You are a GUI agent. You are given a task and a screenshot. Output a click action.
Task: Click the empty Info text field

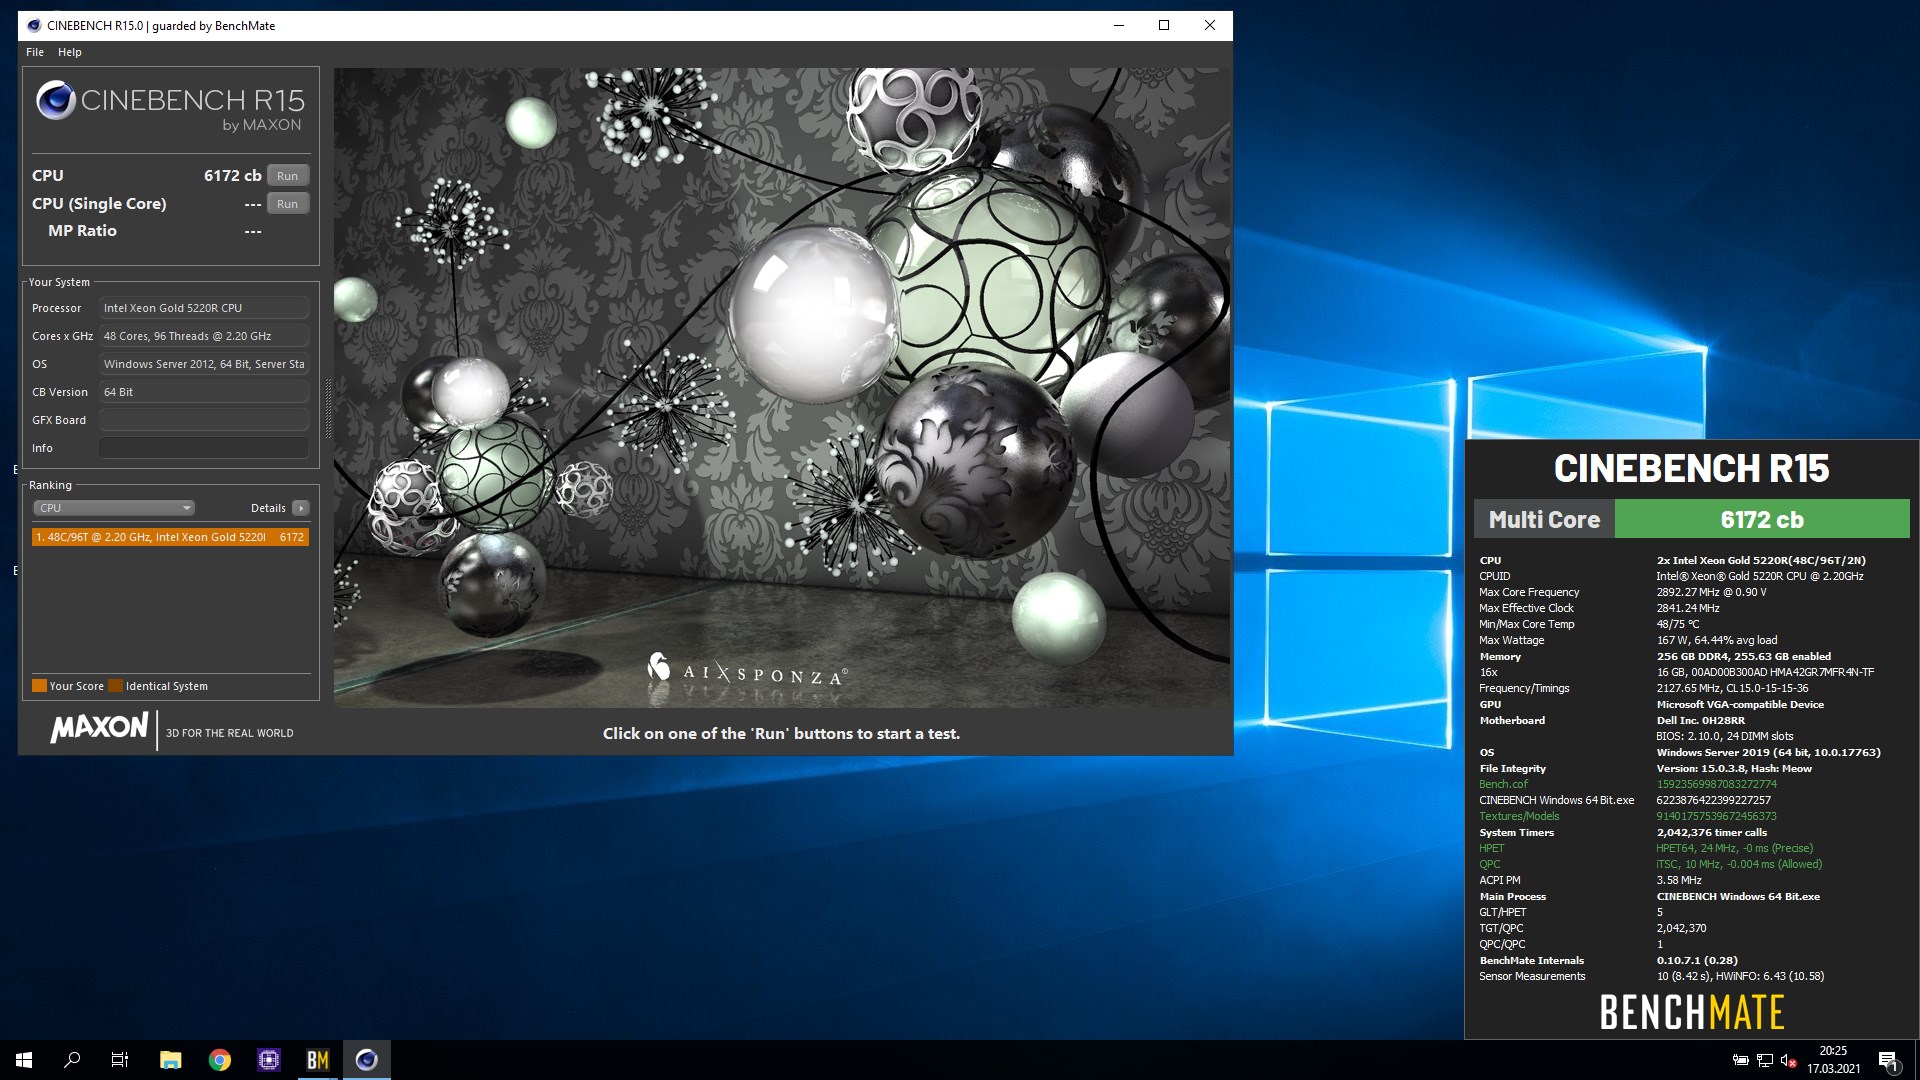click(204, 448)
